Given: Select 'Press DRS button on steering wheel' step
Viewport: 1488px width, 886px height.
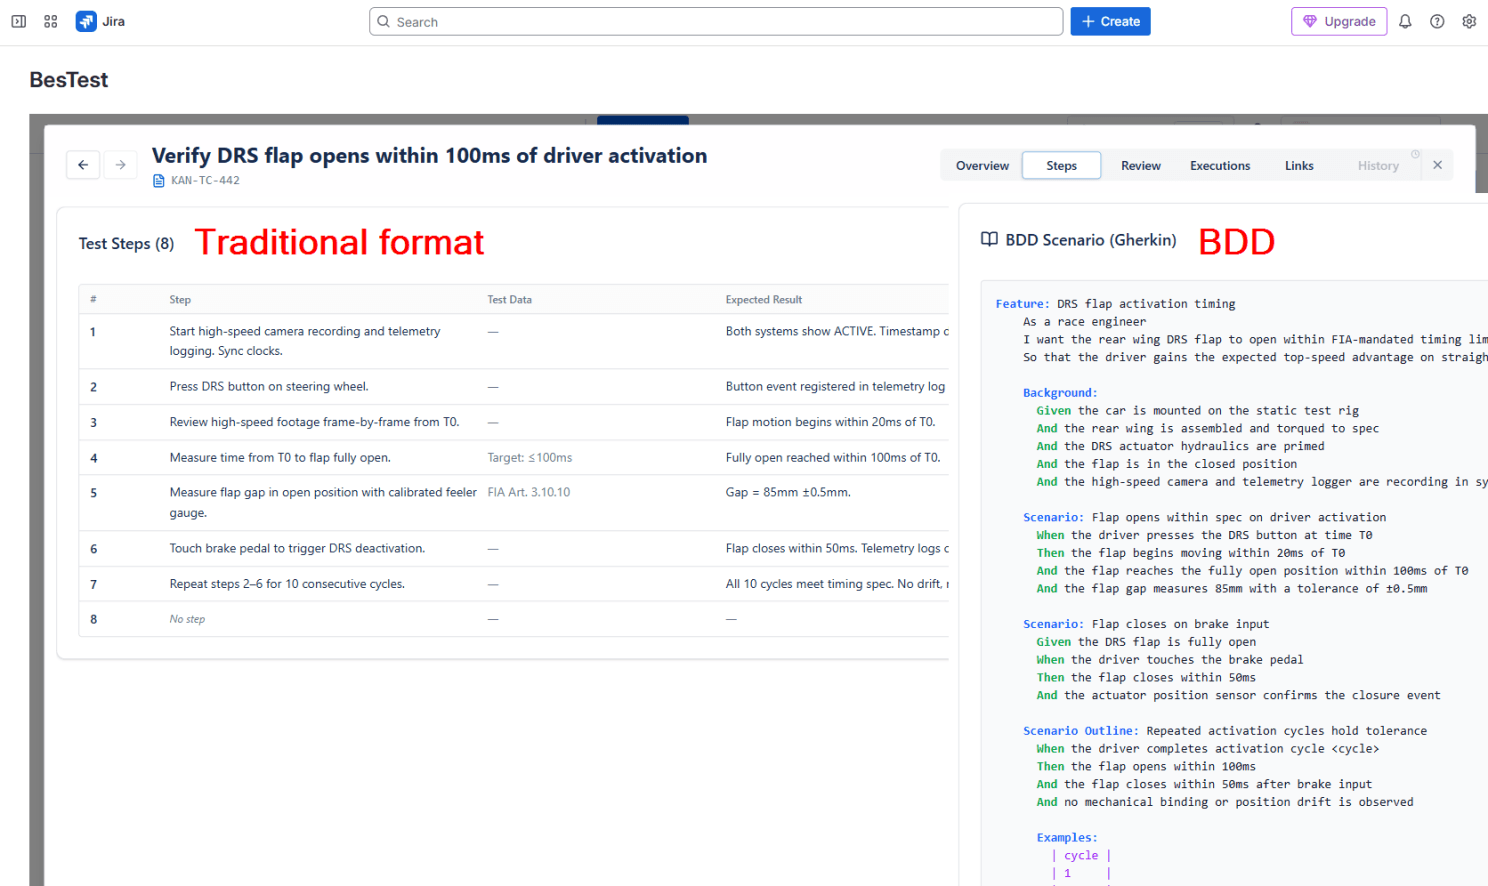Looking at the screenshot, I should click(269, 387).
